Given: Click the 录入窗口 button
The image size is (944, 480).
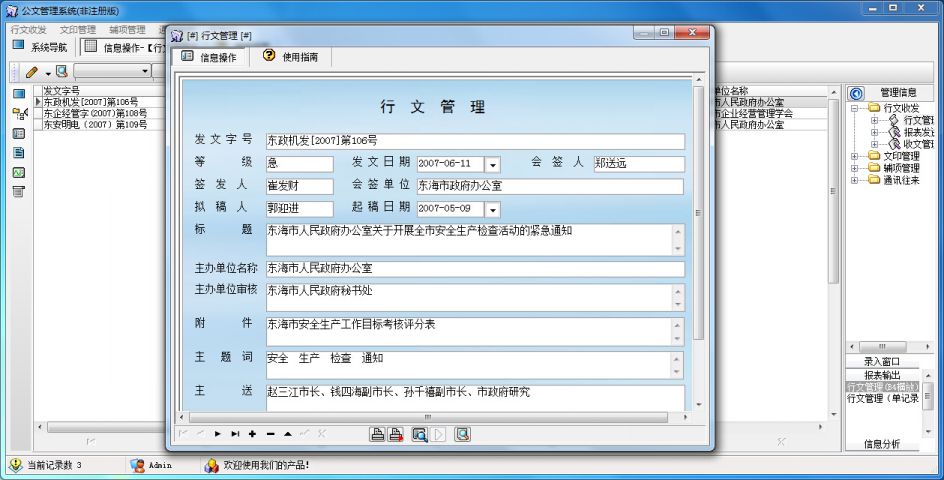Looking at the screenshot, I should tap(882, 361).
